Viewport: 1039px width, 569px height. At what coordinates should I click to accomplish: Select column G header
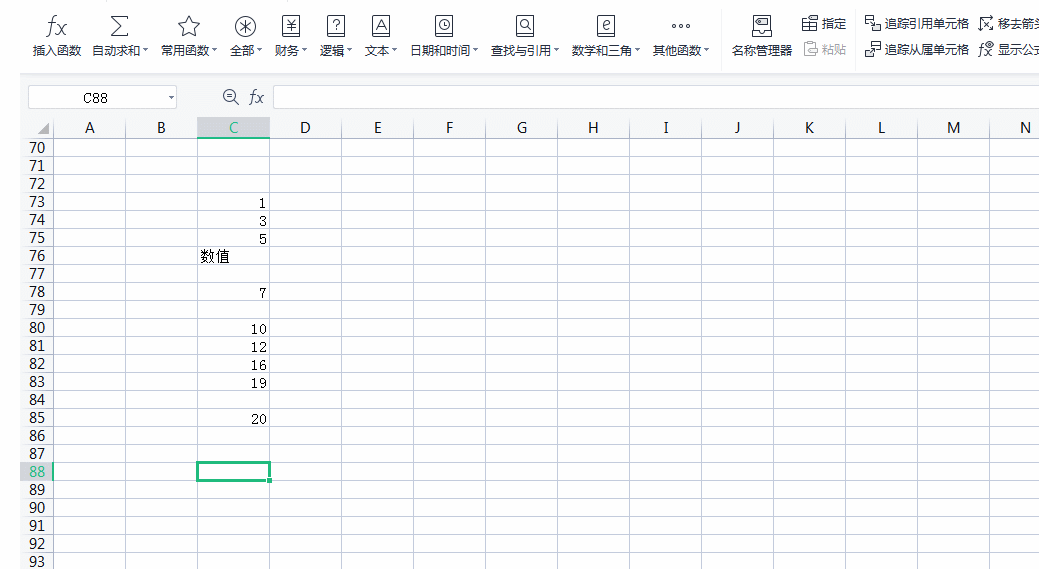[x=521, y=128]
